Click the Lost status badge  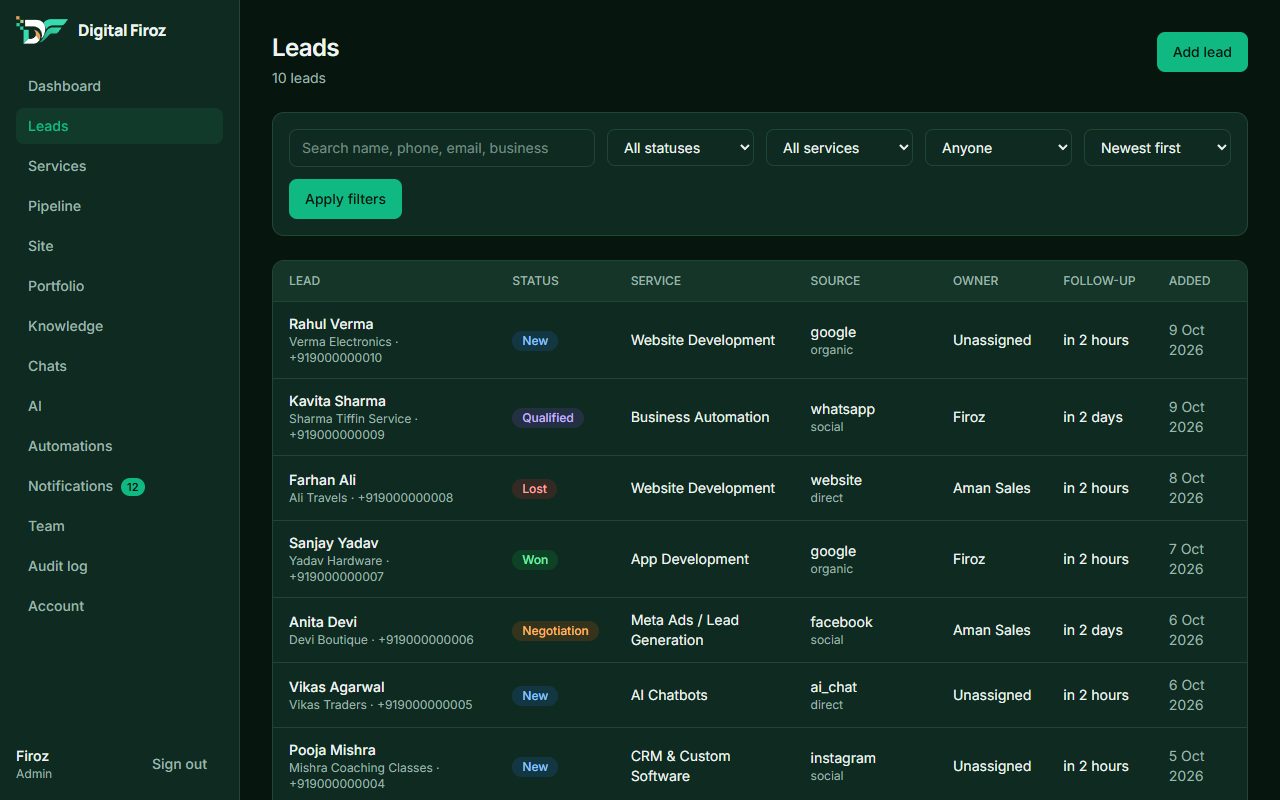point(535,489)
